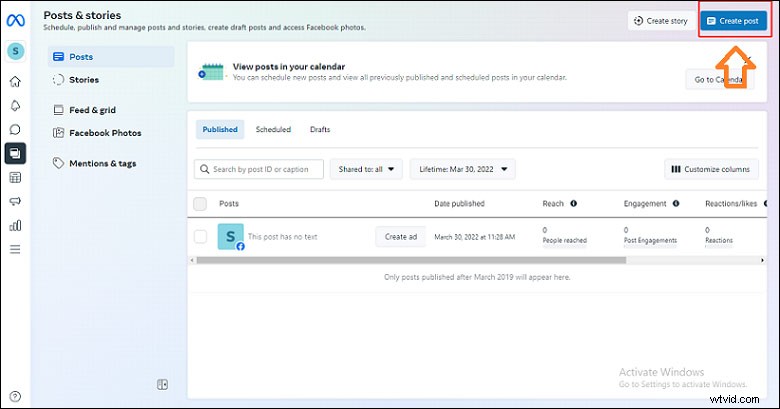Open Inbox chat bubble icon

15,129
